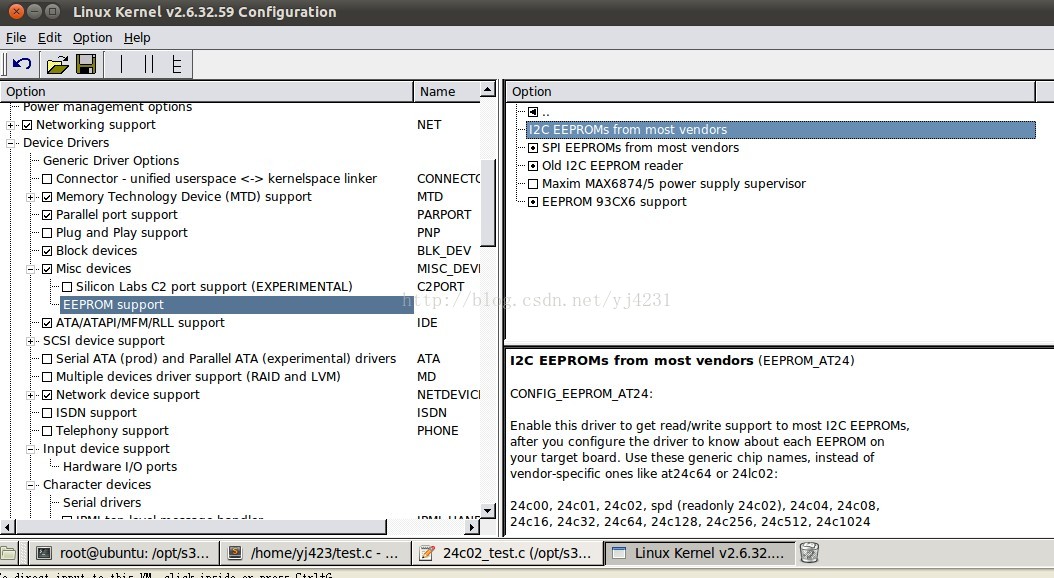
Task: Enable Serial ATA and Parallel ATA drivers checkbox
Action: [47, 359]
